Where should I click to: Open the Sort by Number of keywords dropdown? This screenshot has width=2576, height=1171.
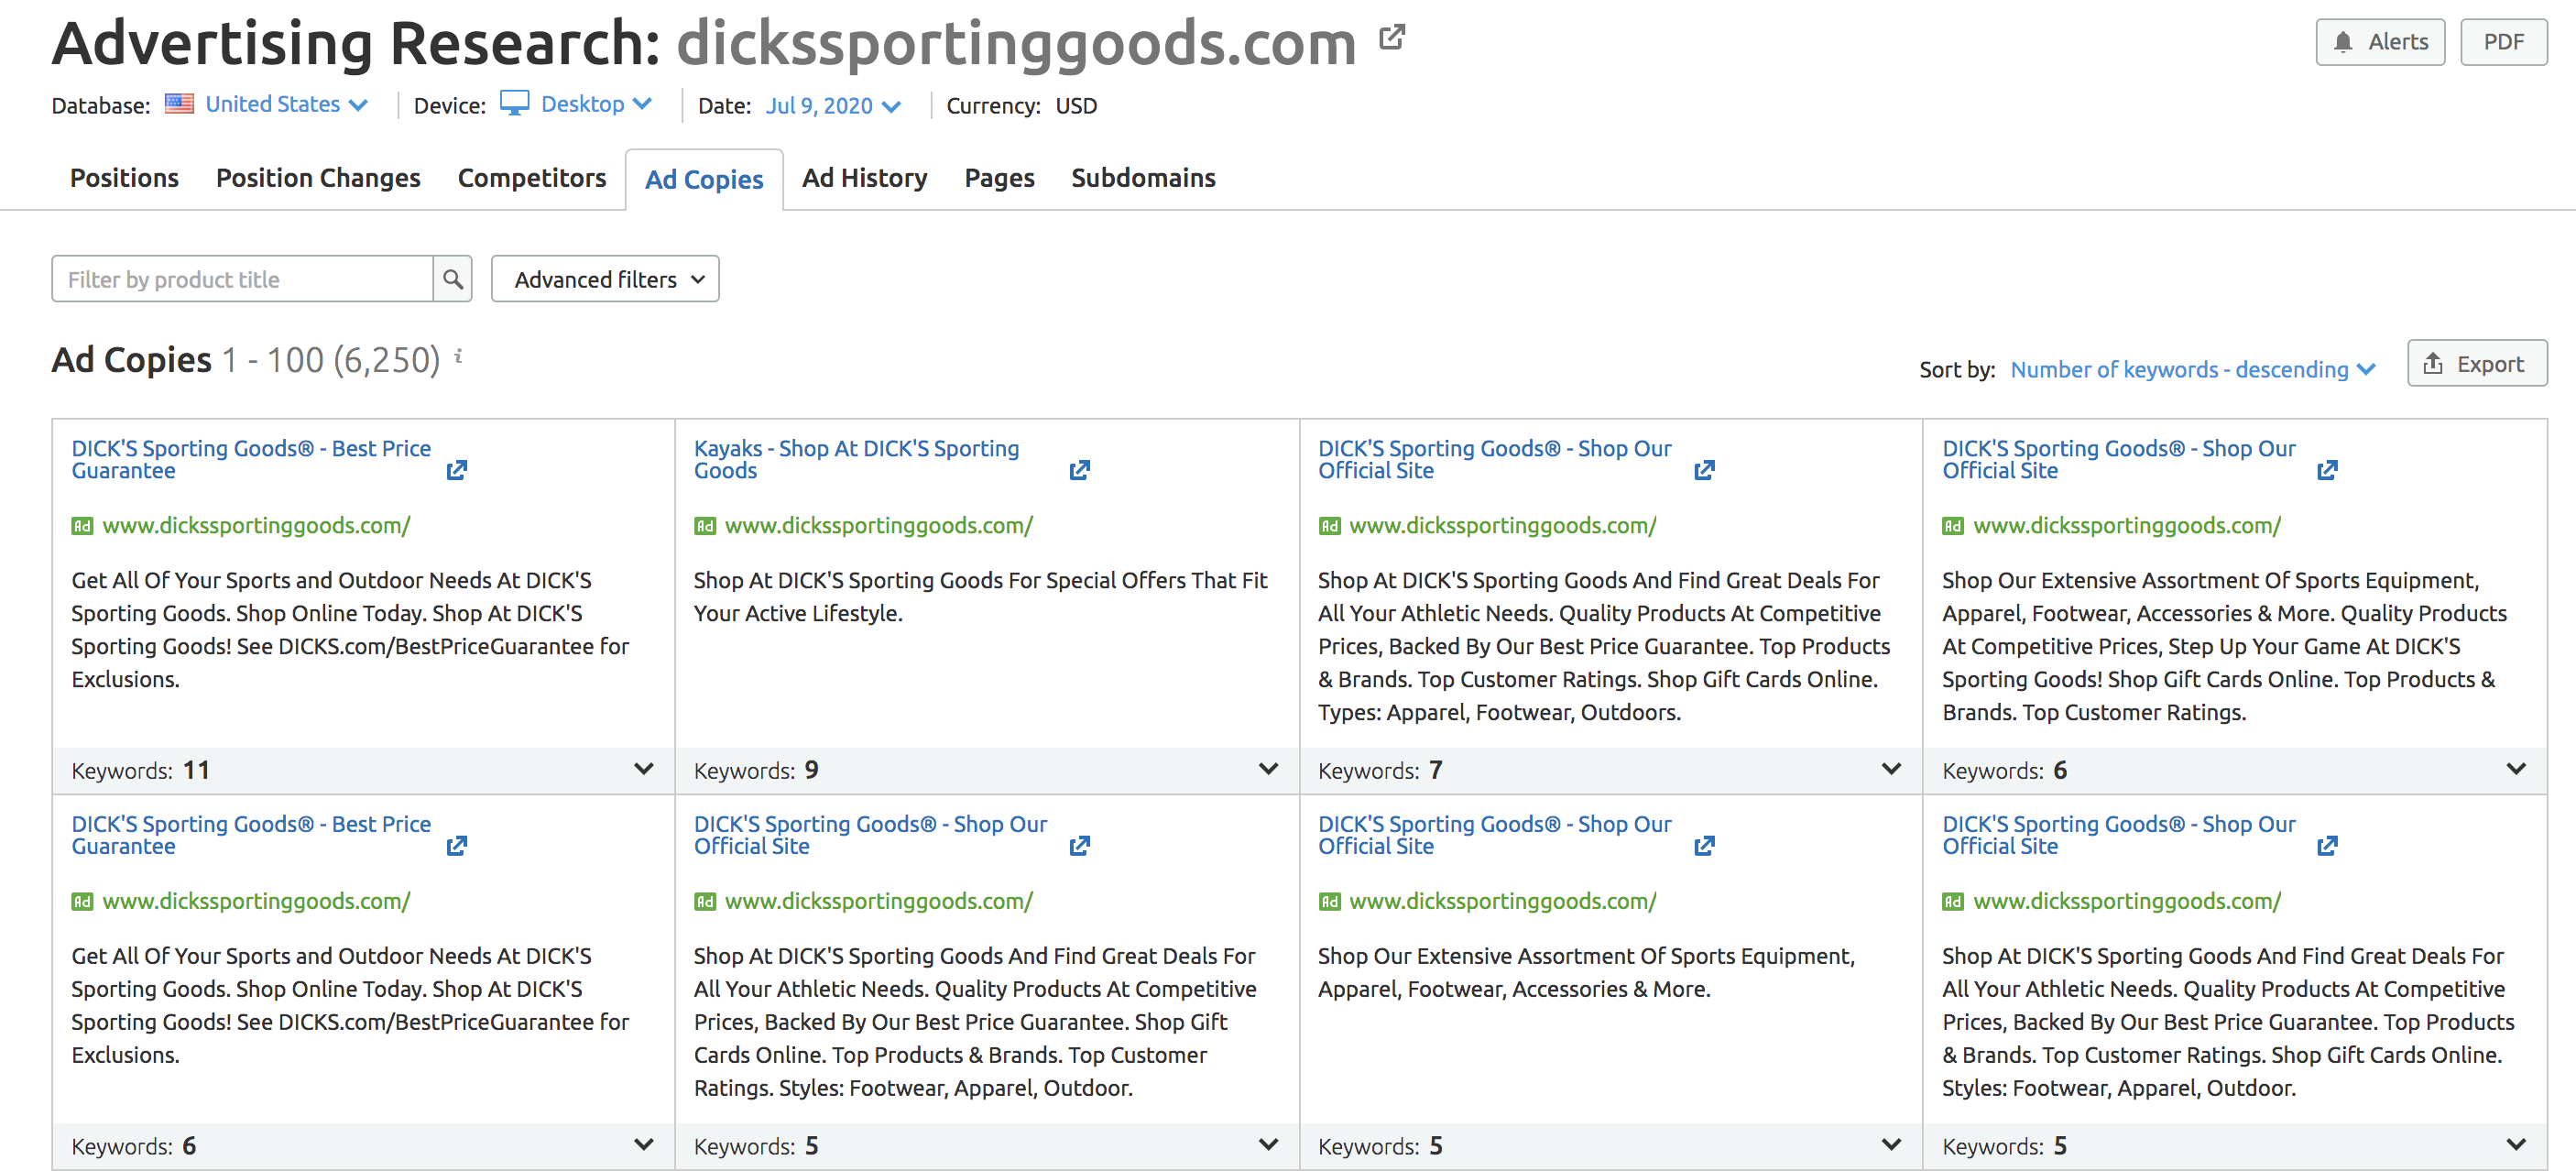point(2192,369)
